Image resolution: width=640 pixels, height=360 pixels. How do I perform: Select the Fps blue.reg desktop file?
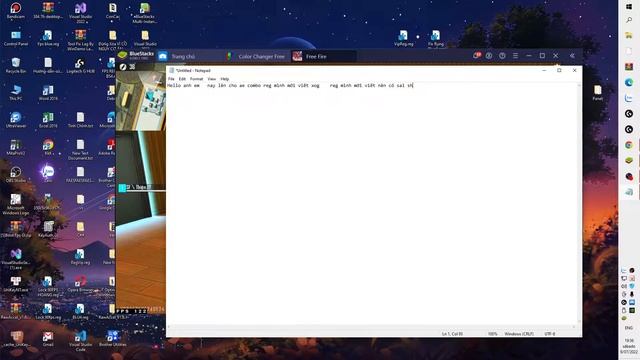point(48,38)
